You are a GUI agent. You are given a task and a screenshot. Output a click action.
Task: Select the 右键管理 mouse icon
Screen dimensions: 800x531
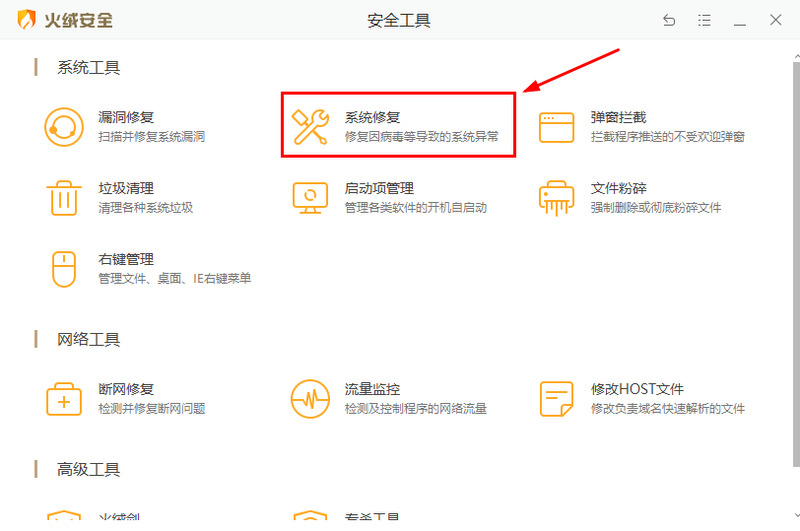point(64,268)
